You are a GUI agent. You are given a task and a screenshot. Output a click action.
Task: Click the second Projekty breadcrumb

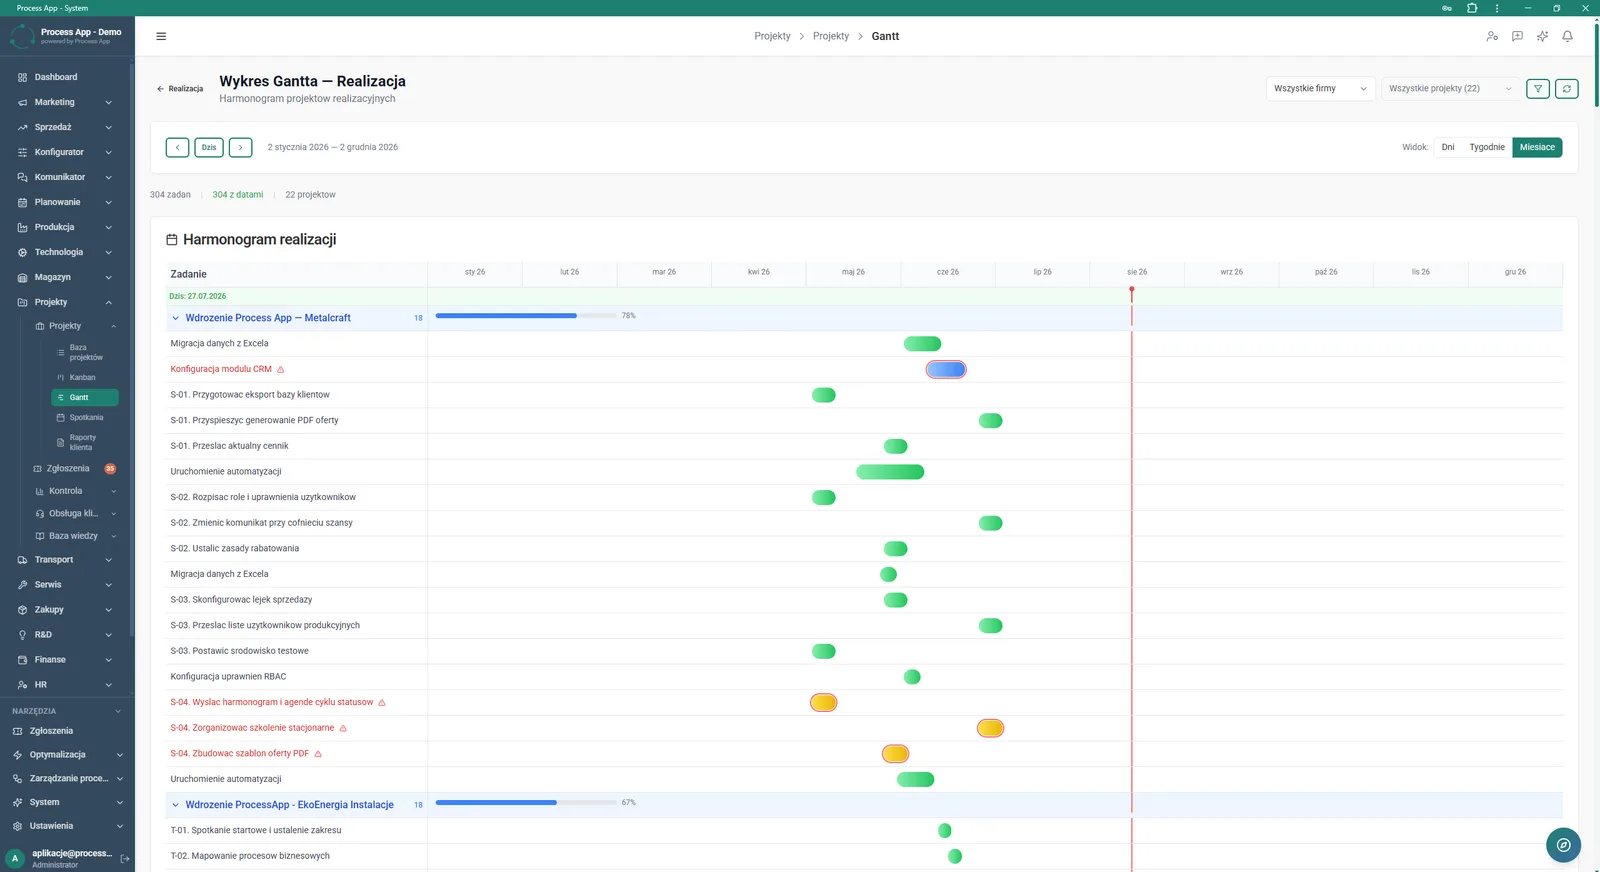click(x=831, y=36)
